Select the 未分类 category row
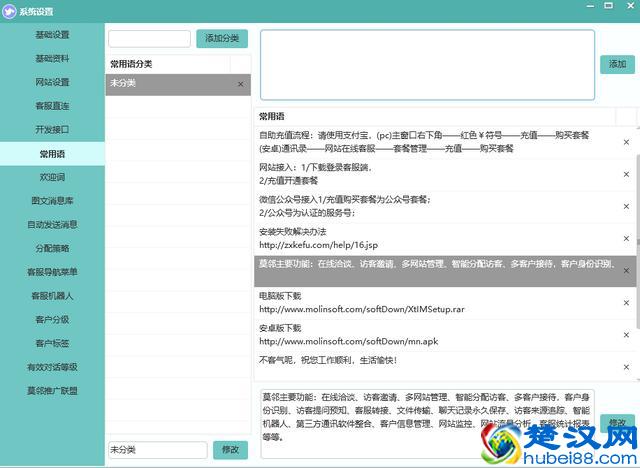The height and width of the screenshot is (468, 640). [170, 84]
